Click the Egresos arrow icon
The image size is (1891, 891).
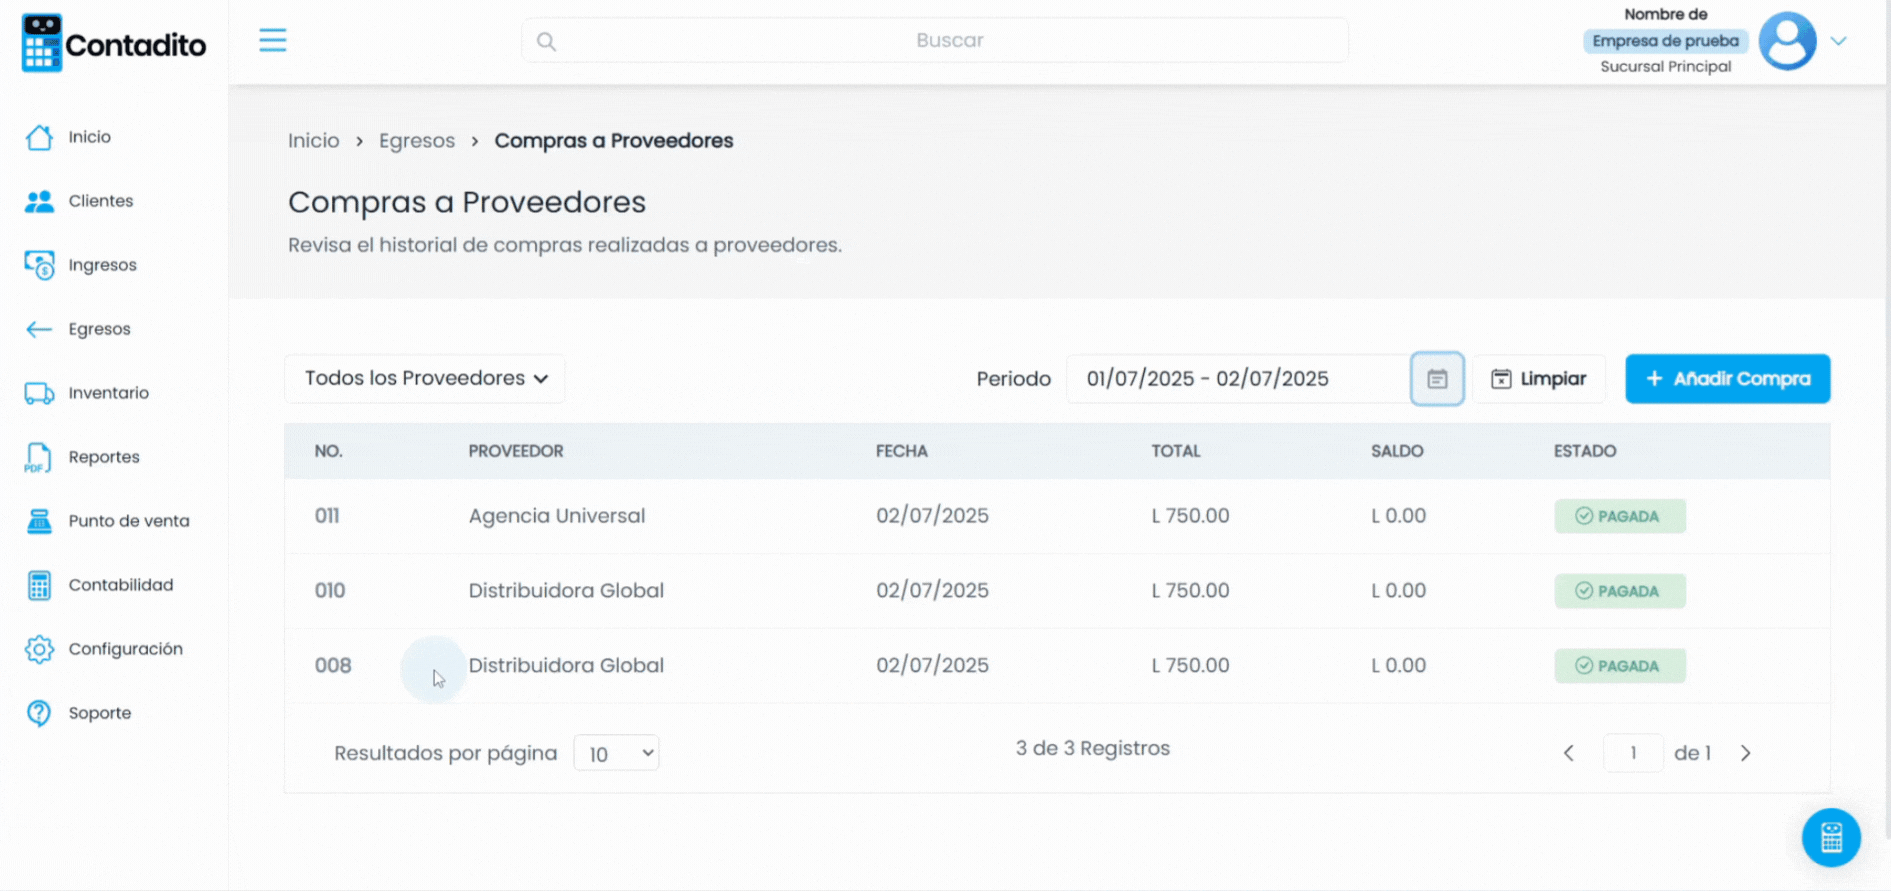(39, 329)
